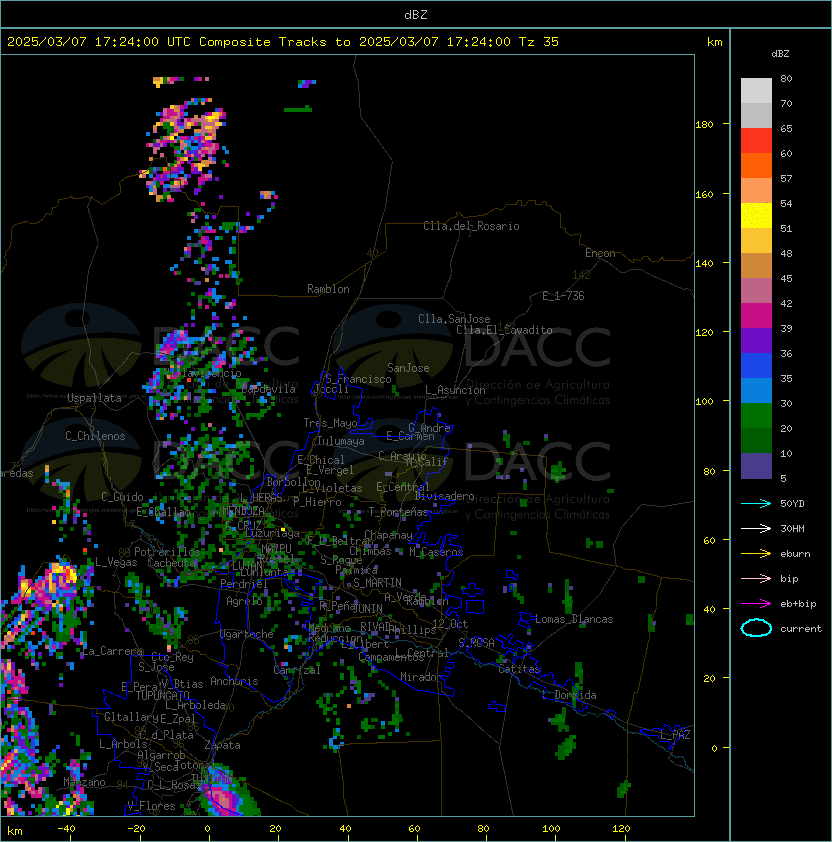The height and width of the screenshot is (842, 832).
Task: Click the -40 tick on horizontal axis
Action: coord(67,829)
